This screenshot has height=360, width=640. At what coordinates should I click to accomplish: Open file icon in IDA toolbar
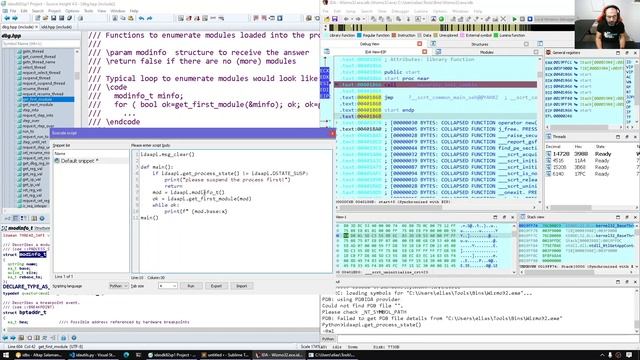(327, 19)
